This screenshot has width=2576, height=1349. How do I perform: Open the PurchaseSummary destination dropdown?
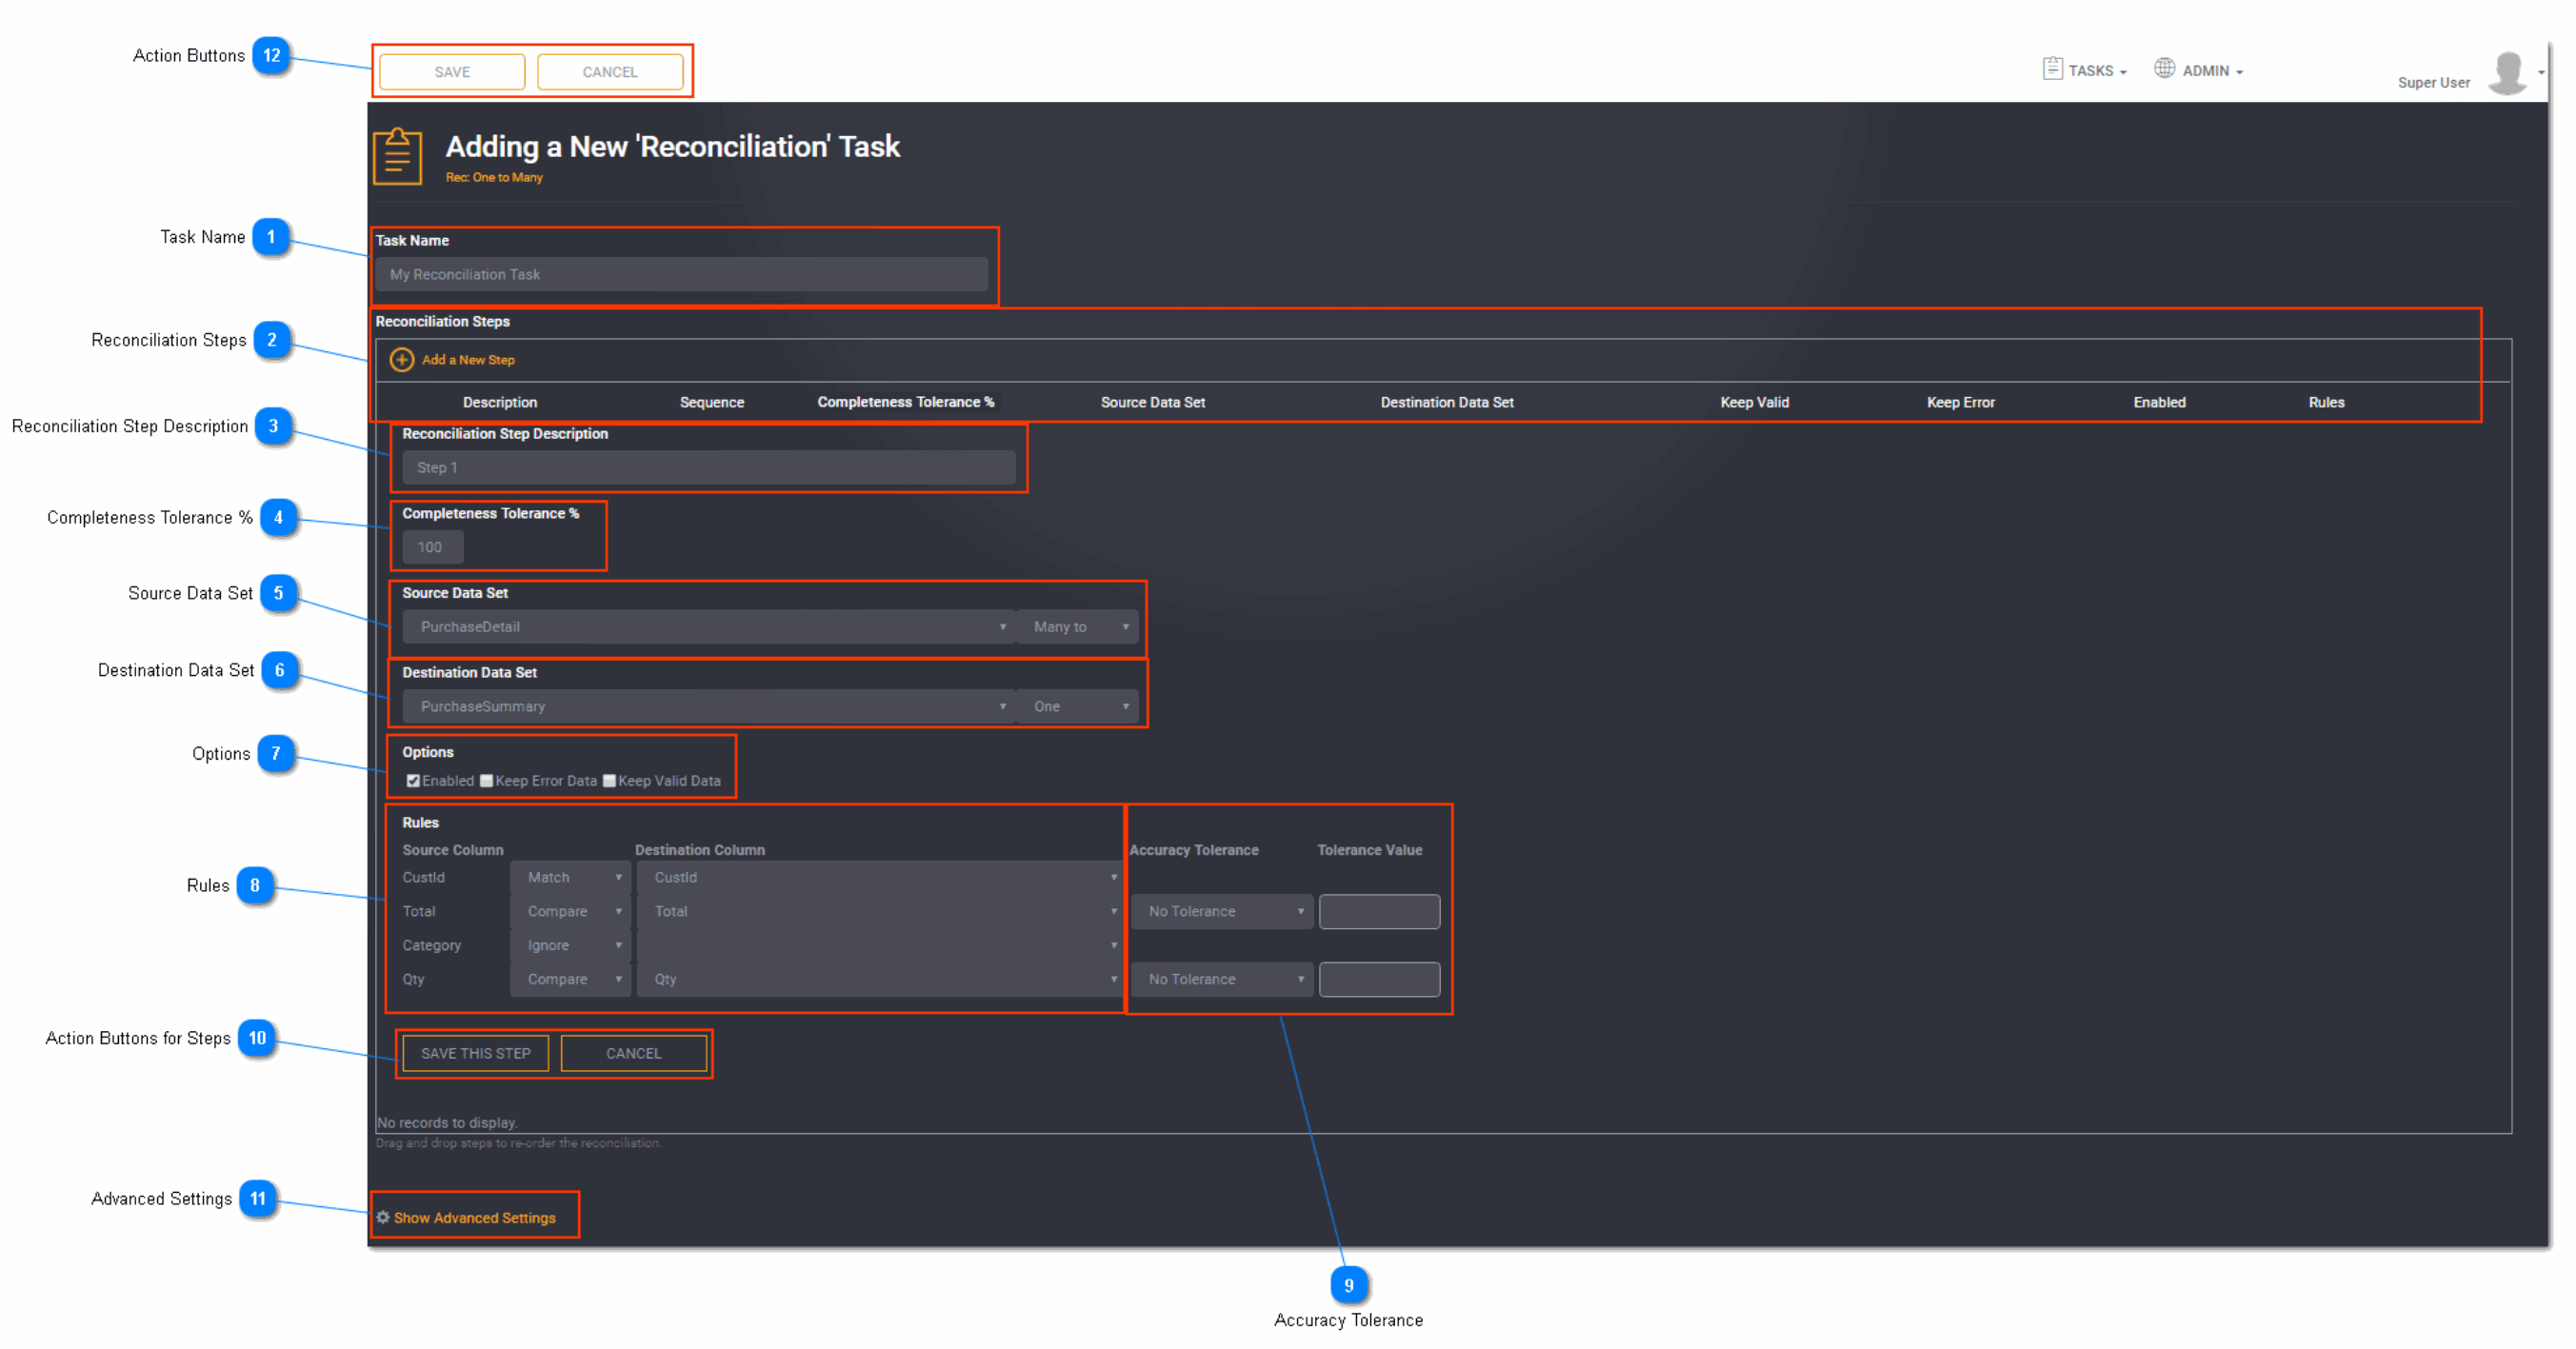[708, 706]
